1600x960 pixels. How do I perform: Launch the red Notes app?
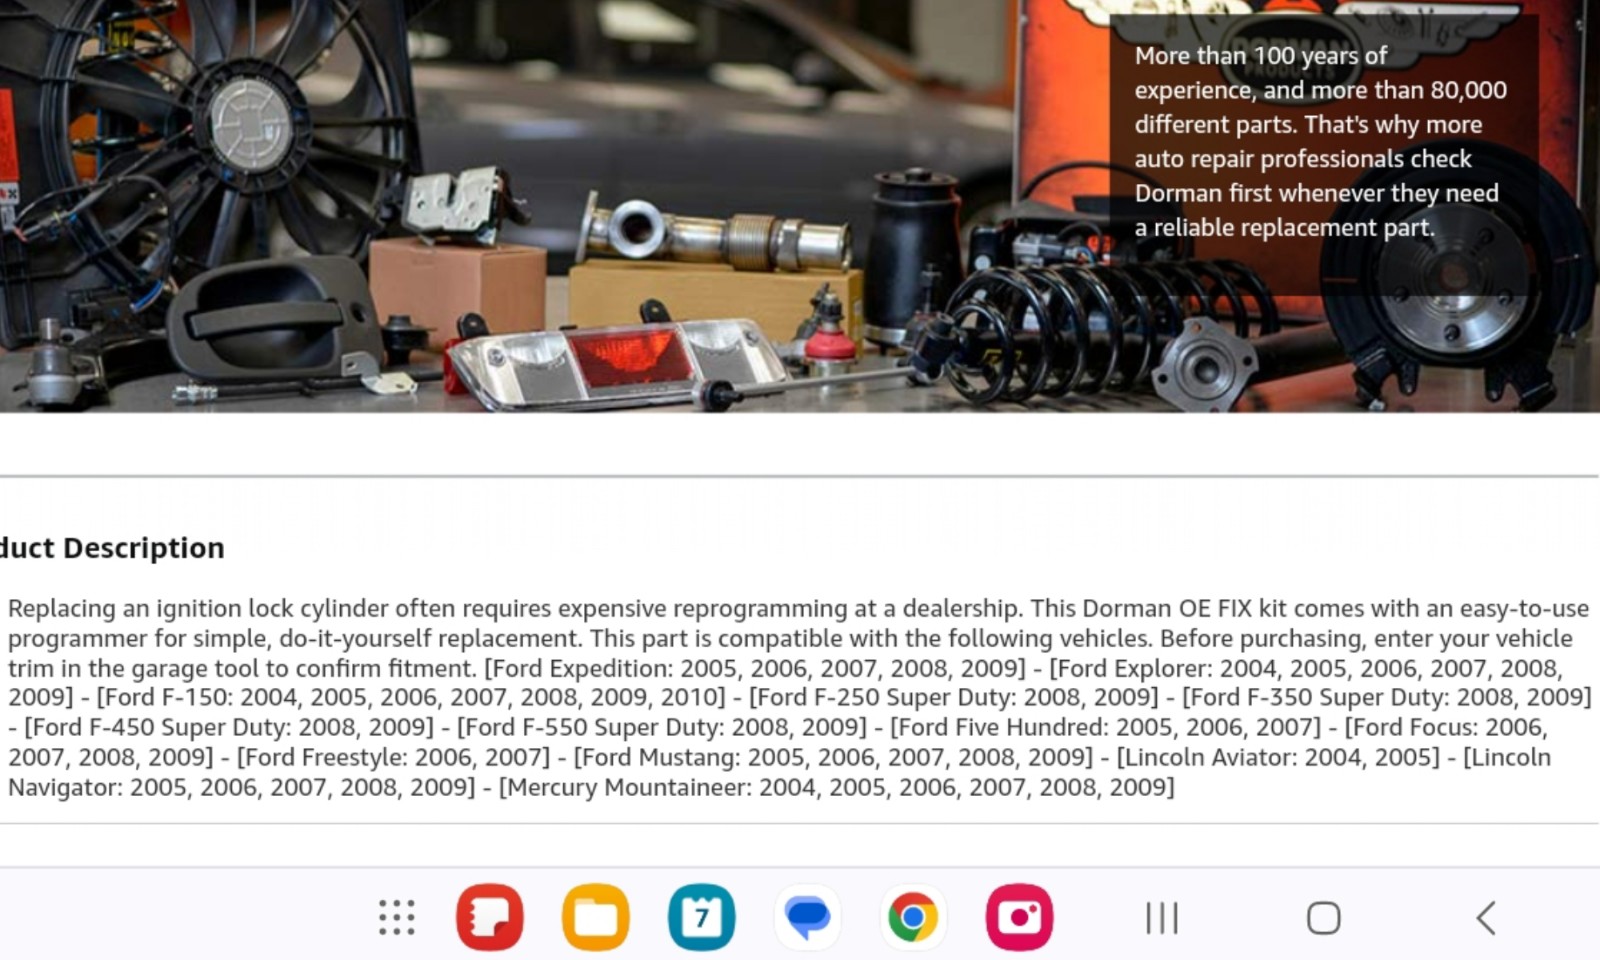490,917
